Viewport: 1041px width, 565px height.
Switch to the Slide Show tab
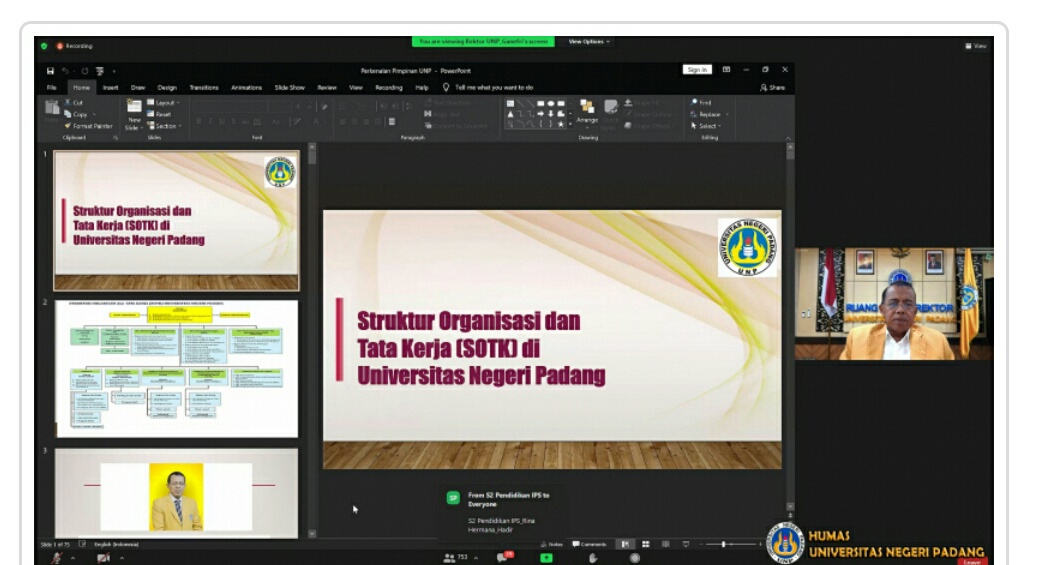click(289, 87)
